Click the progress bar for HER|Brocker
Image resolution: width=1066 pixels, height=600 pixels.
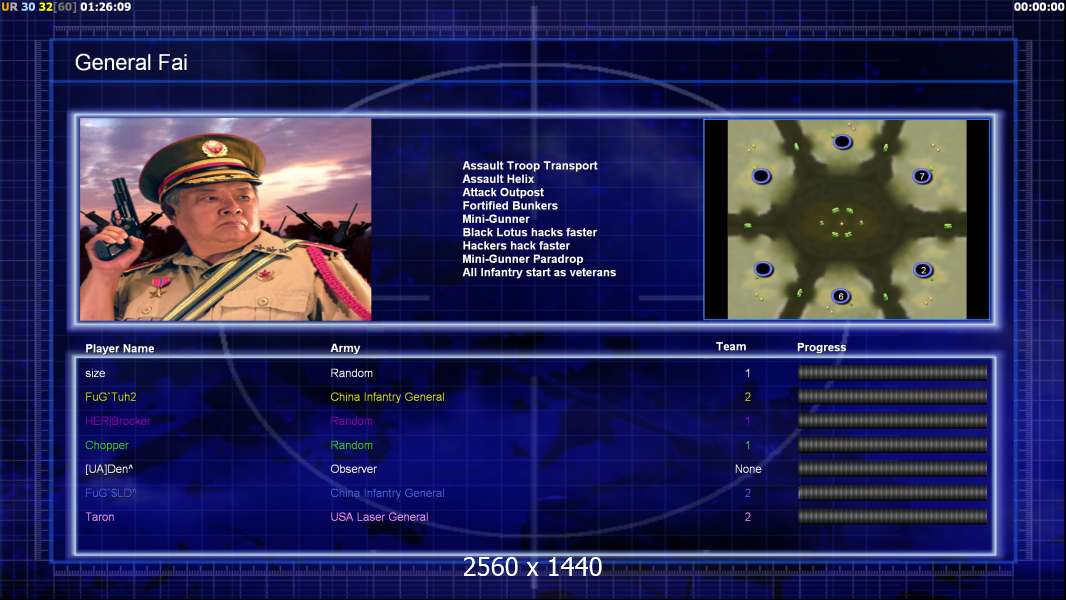click(x=893, y=421)
